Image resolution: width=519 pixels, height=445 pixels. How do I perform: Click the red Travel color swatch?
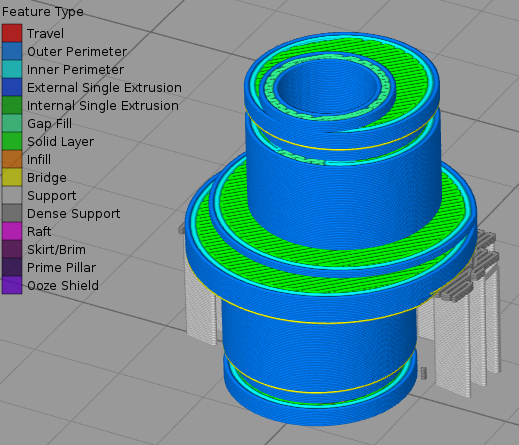pos(12,33)
